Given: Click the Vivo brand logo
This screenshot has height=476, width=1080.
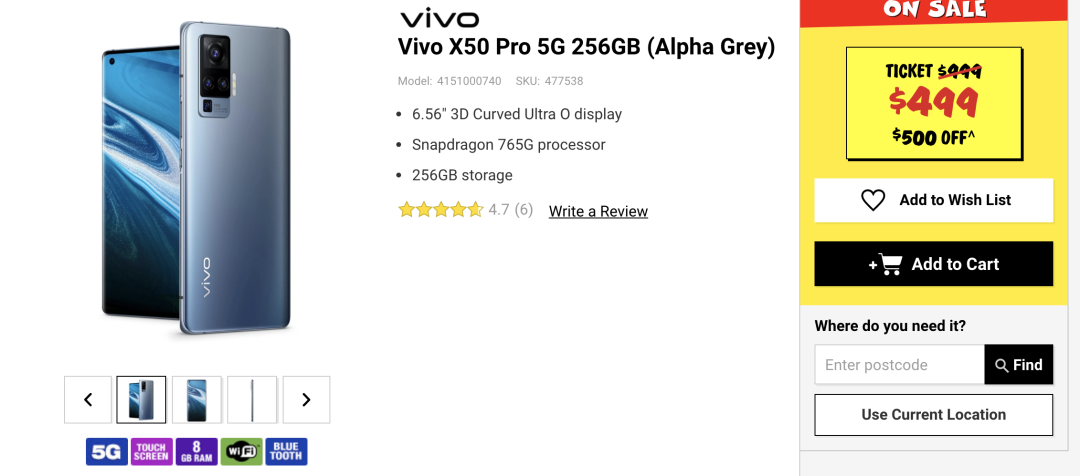Looking at the screenshot, I should tap(439, 19).
